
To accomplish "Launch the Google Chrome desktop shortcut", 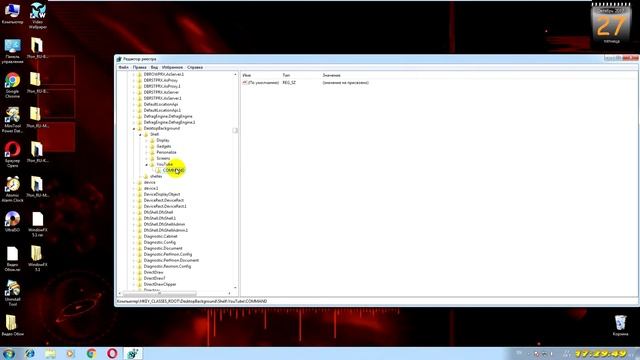I will 12,85.
